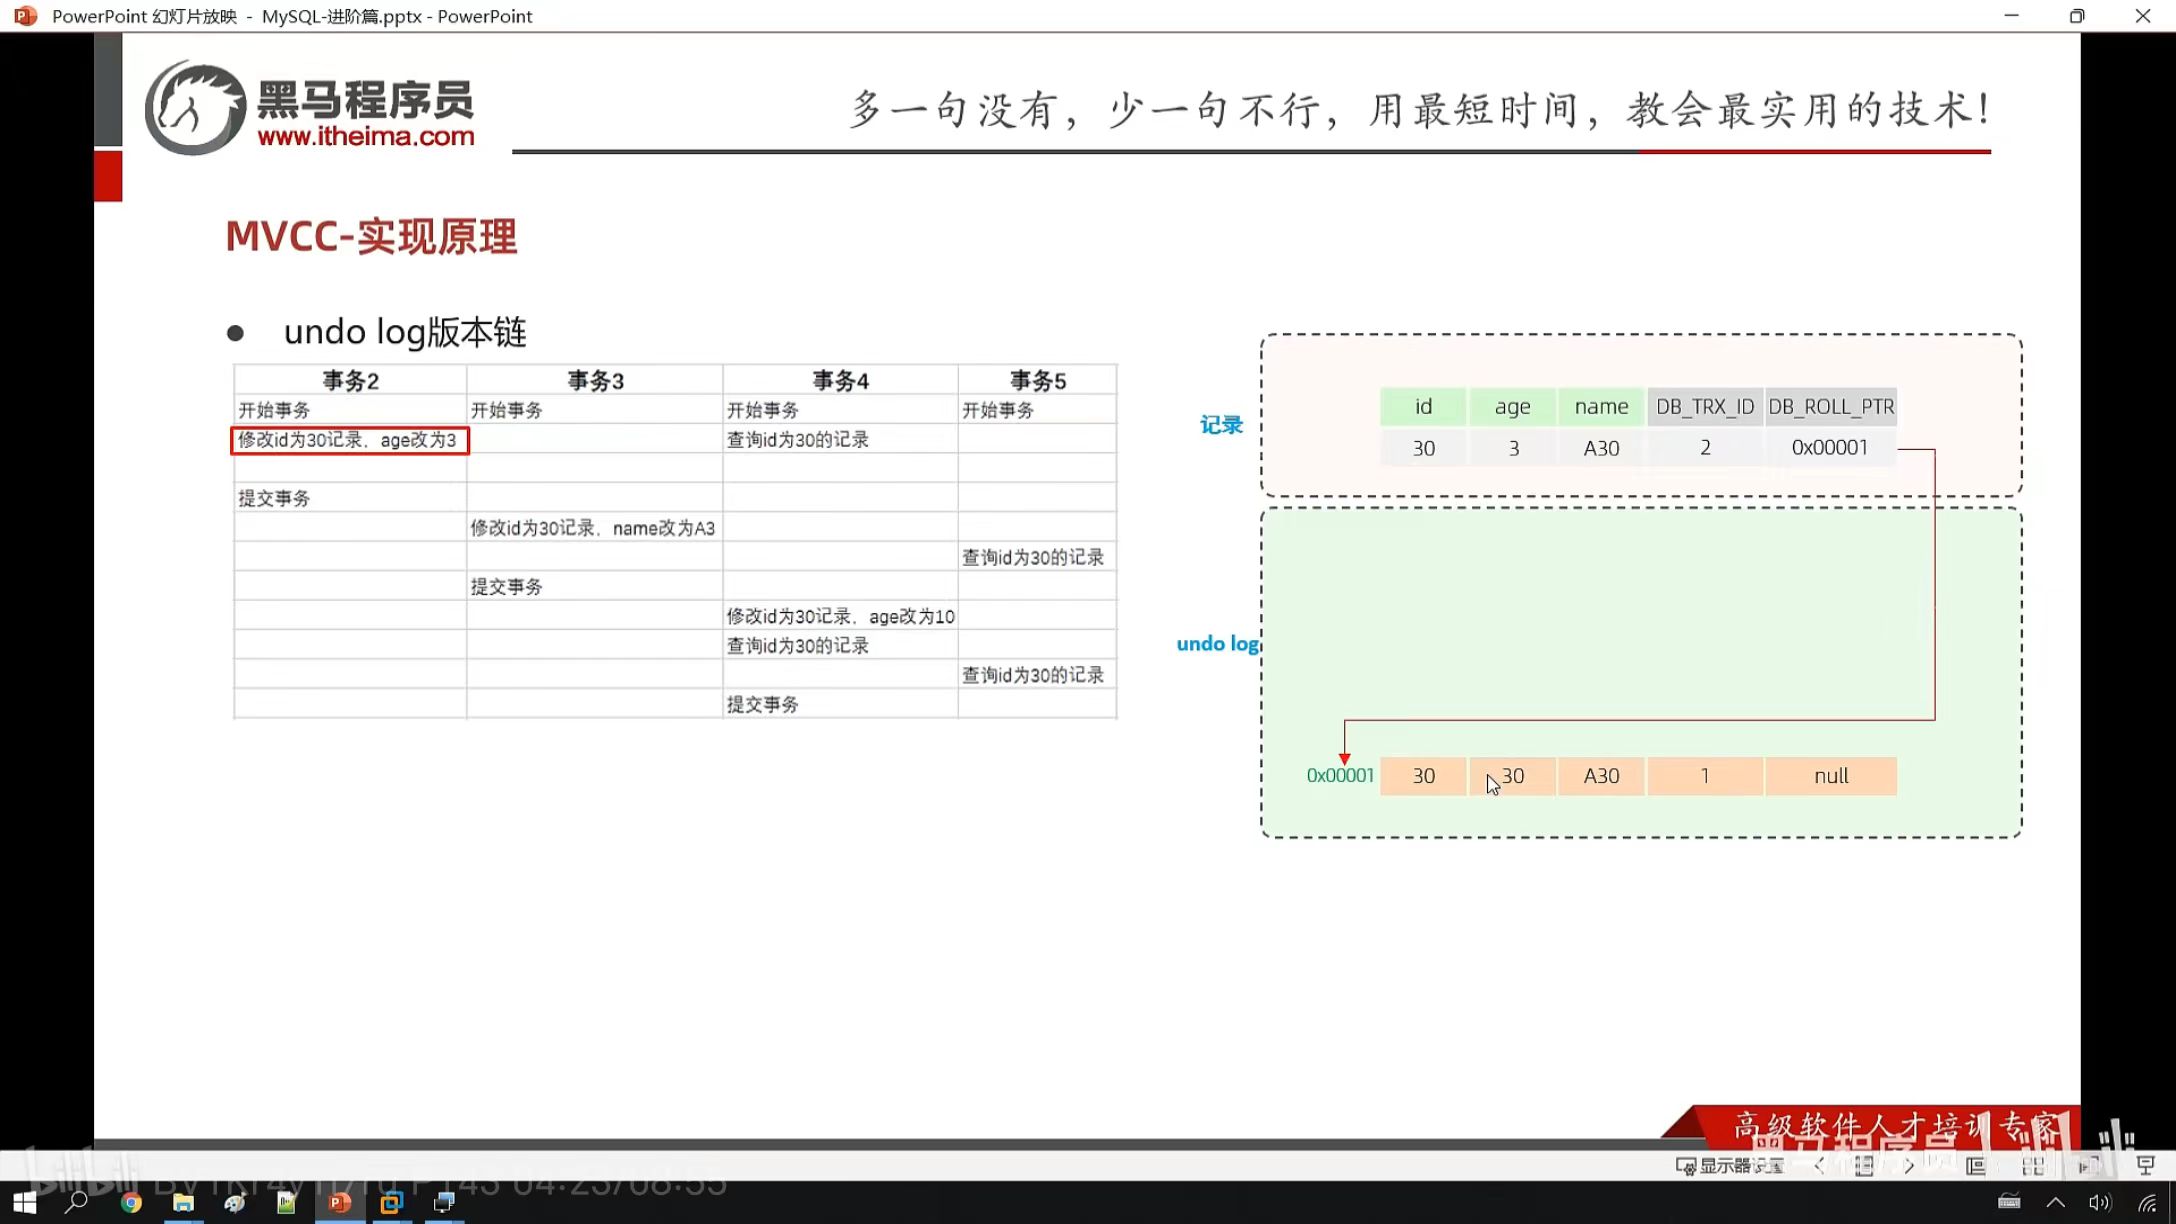Image resolution: width=2176 pixels, height=1224 pixels.
Task: Click 开始事务 under 事务5
Action: [x=998, y=410]
